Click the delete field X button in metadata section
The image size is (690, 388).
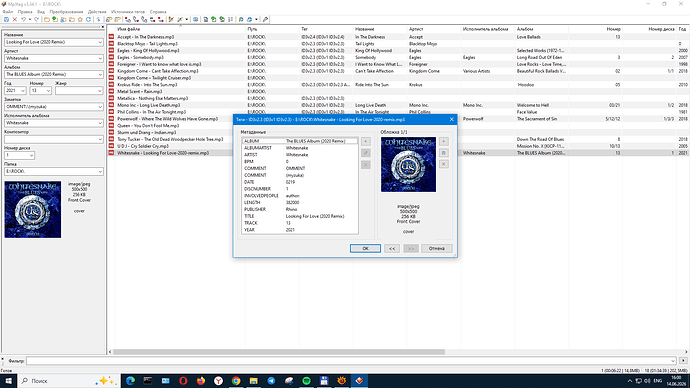pyautogui.click(x=366, y=165)
